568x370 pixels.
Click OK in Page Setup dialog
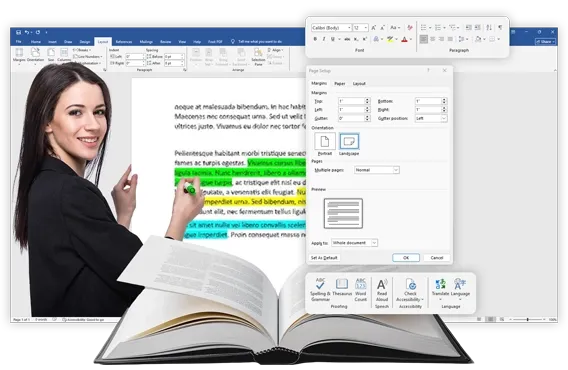[406, 258]
